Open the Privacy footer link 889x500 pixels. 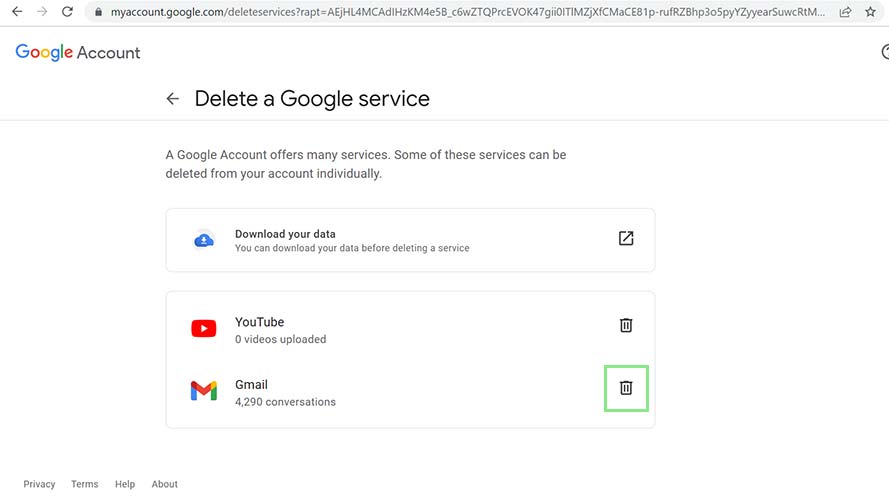pos(39,484)
